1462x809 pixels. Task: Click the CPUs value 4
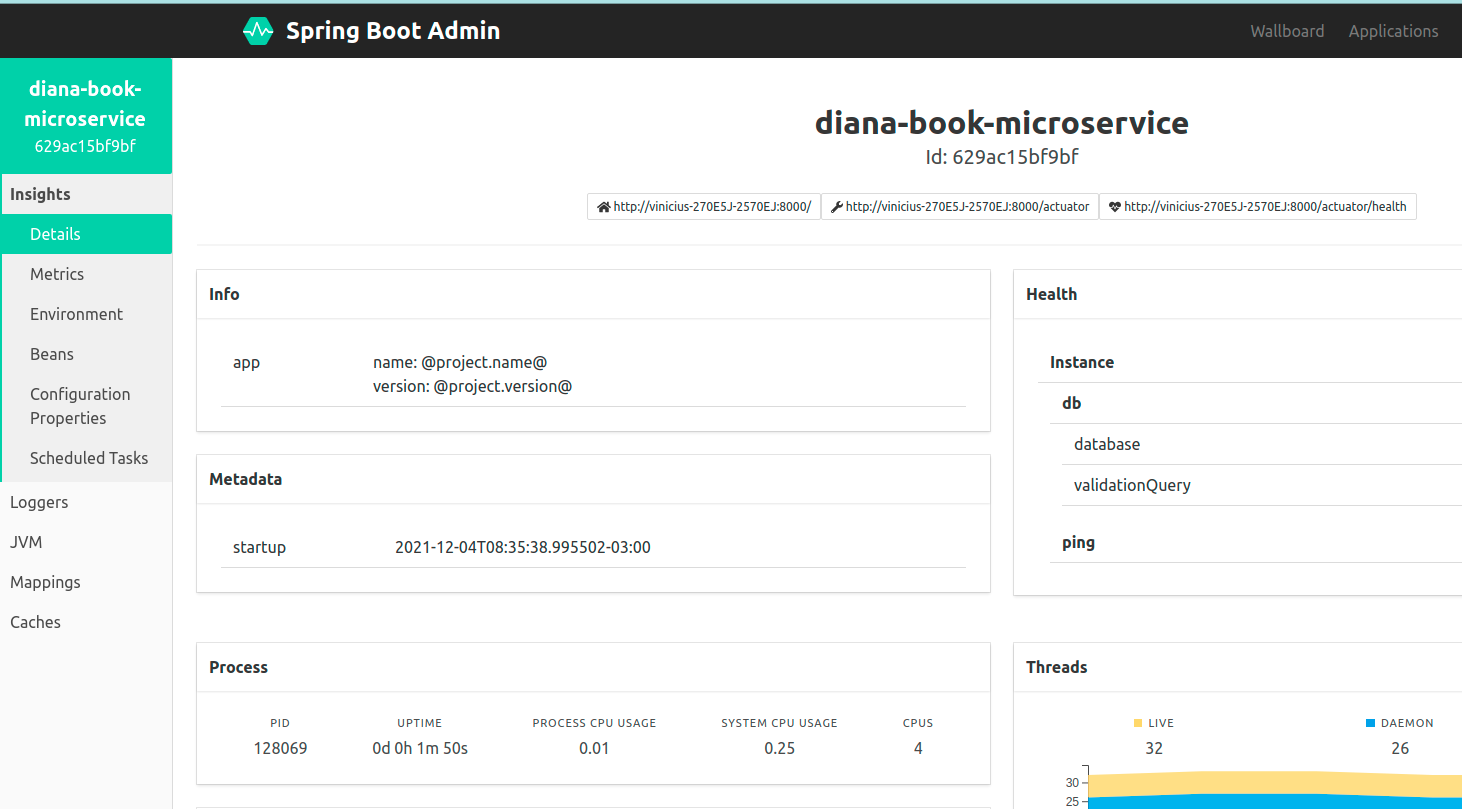pos(918,748)
